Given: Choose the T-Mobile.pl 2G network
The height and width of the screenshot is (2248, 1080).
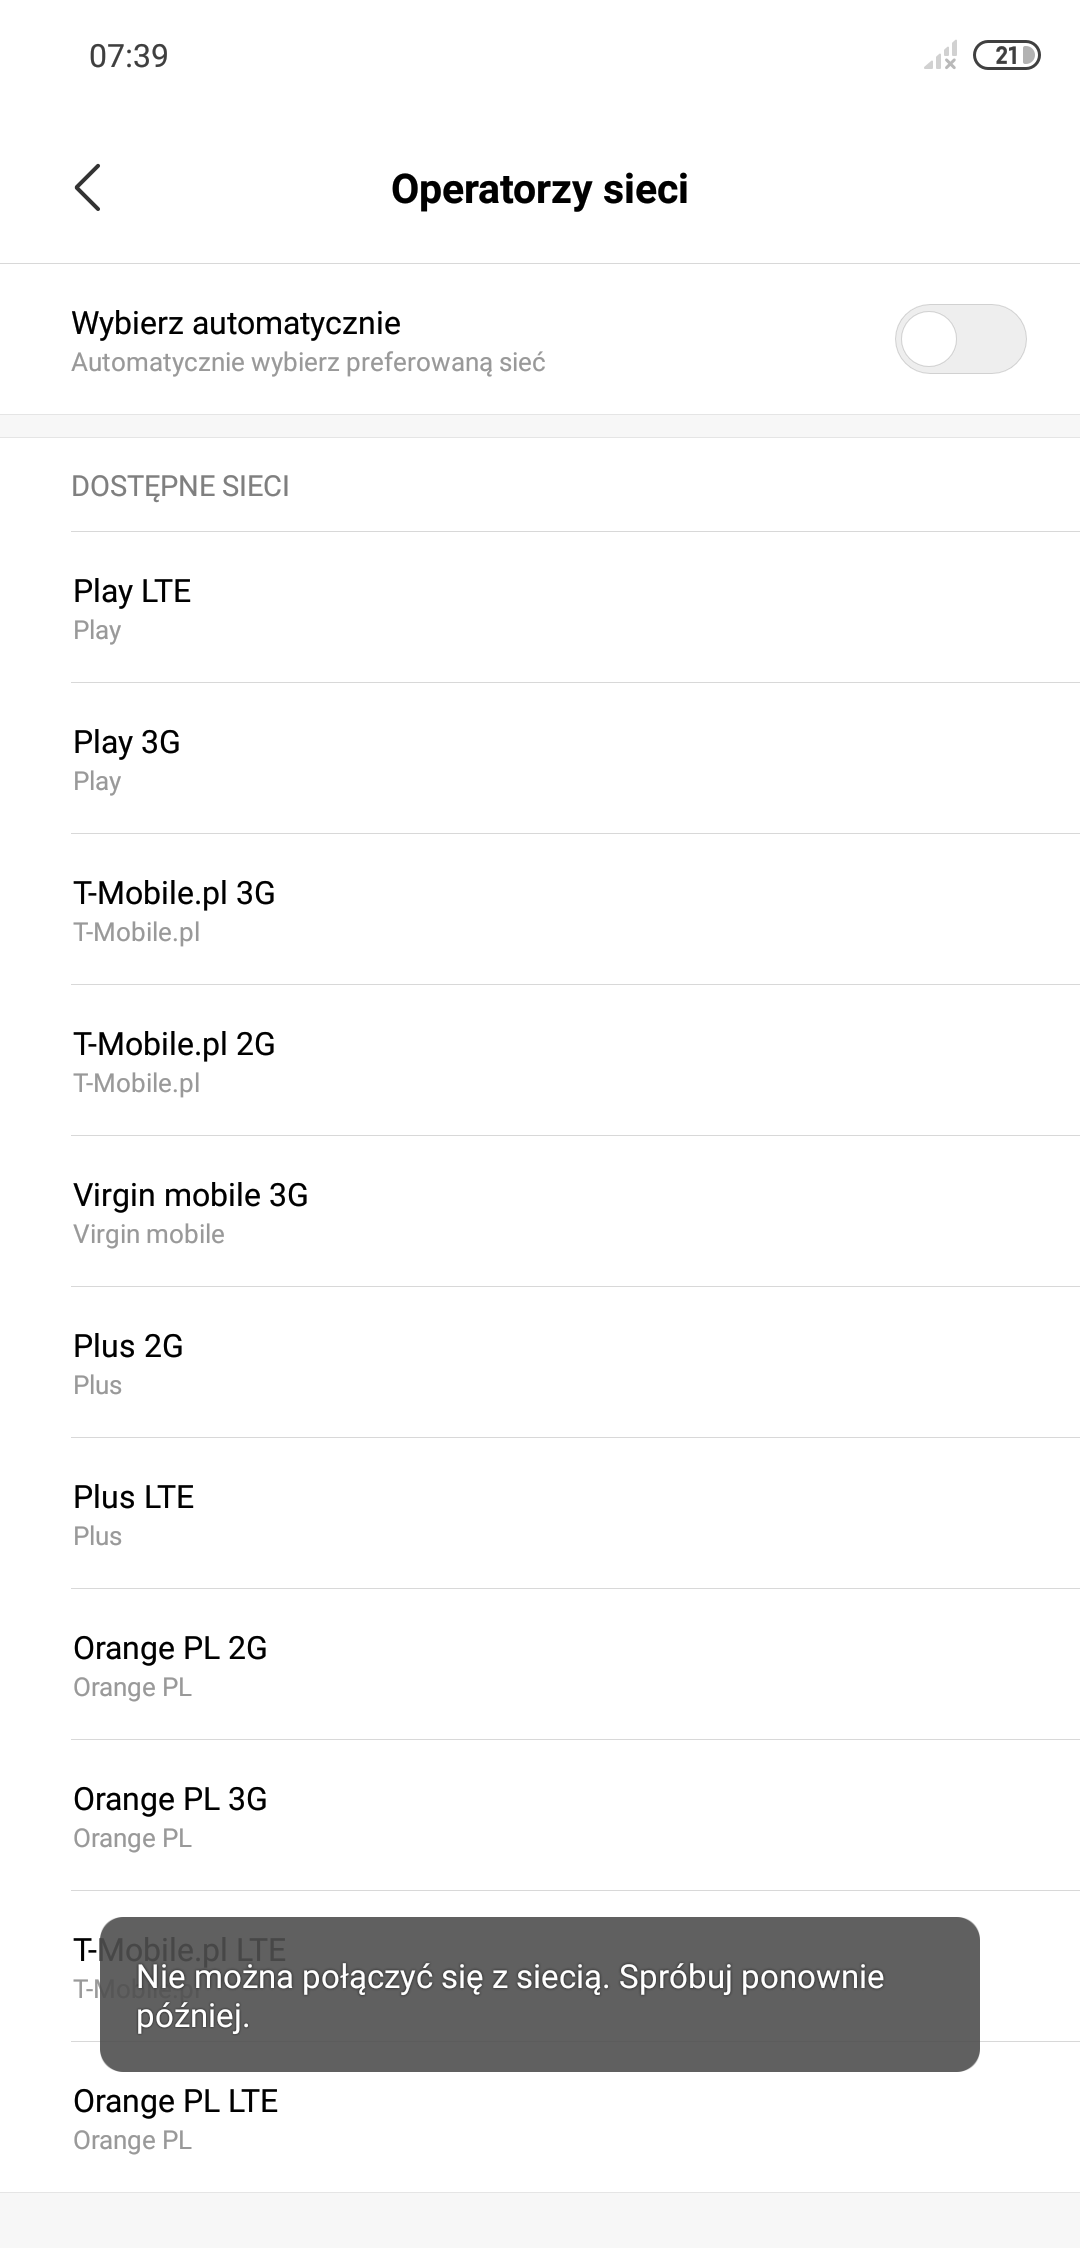Looking at the screenshot, I should (x=540, y=1061).
